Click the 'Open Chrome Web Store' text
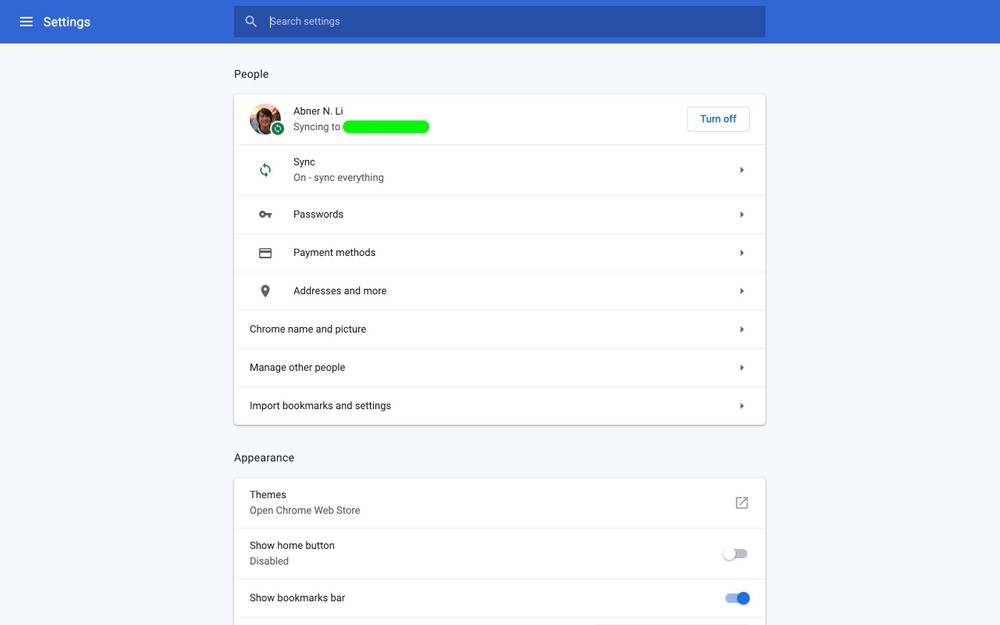 point(305,511)
